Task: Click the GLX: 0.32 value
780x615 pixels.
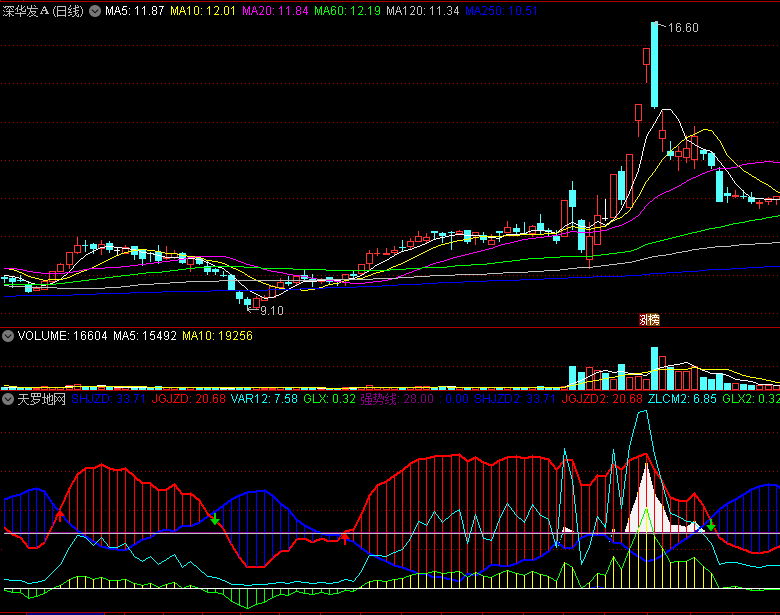Action: [x=329, y=399]
